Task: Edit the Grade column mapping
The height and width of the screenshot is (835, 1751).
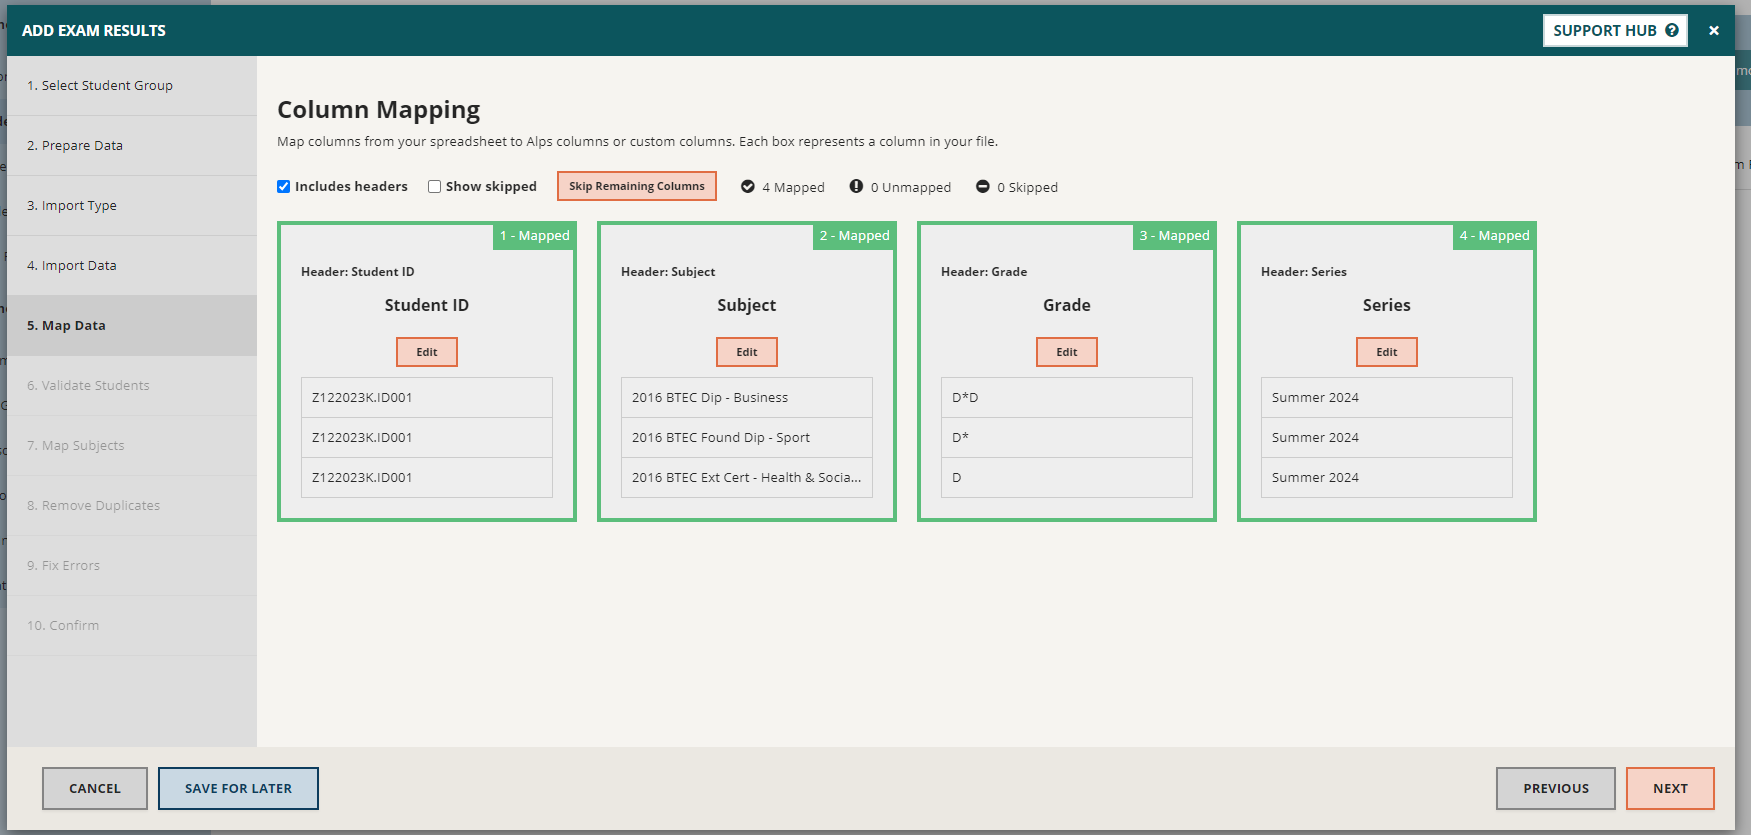Action: (x=1067, y=352)
